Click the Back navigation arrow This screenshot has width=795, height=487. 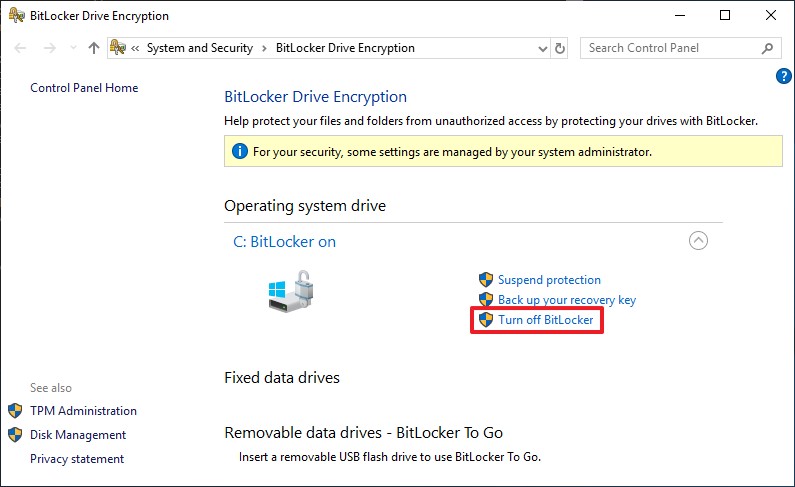click(x=21, y=48)
